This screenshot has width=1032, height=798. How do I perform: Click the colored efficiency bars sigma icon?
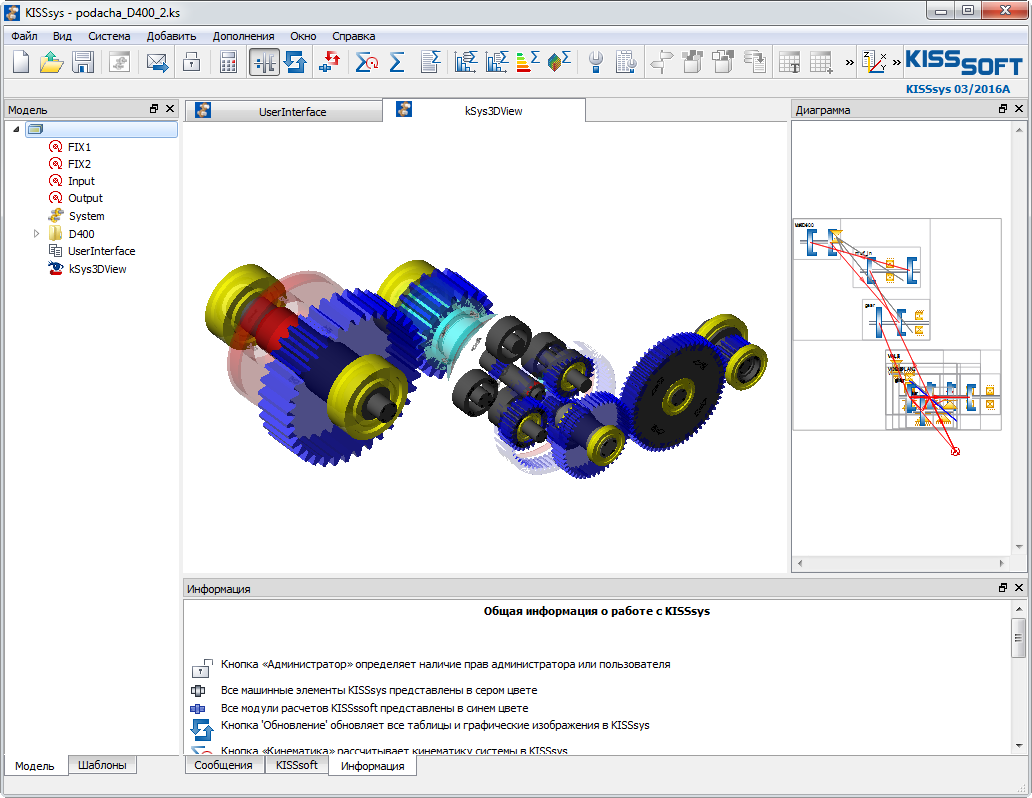528,63
